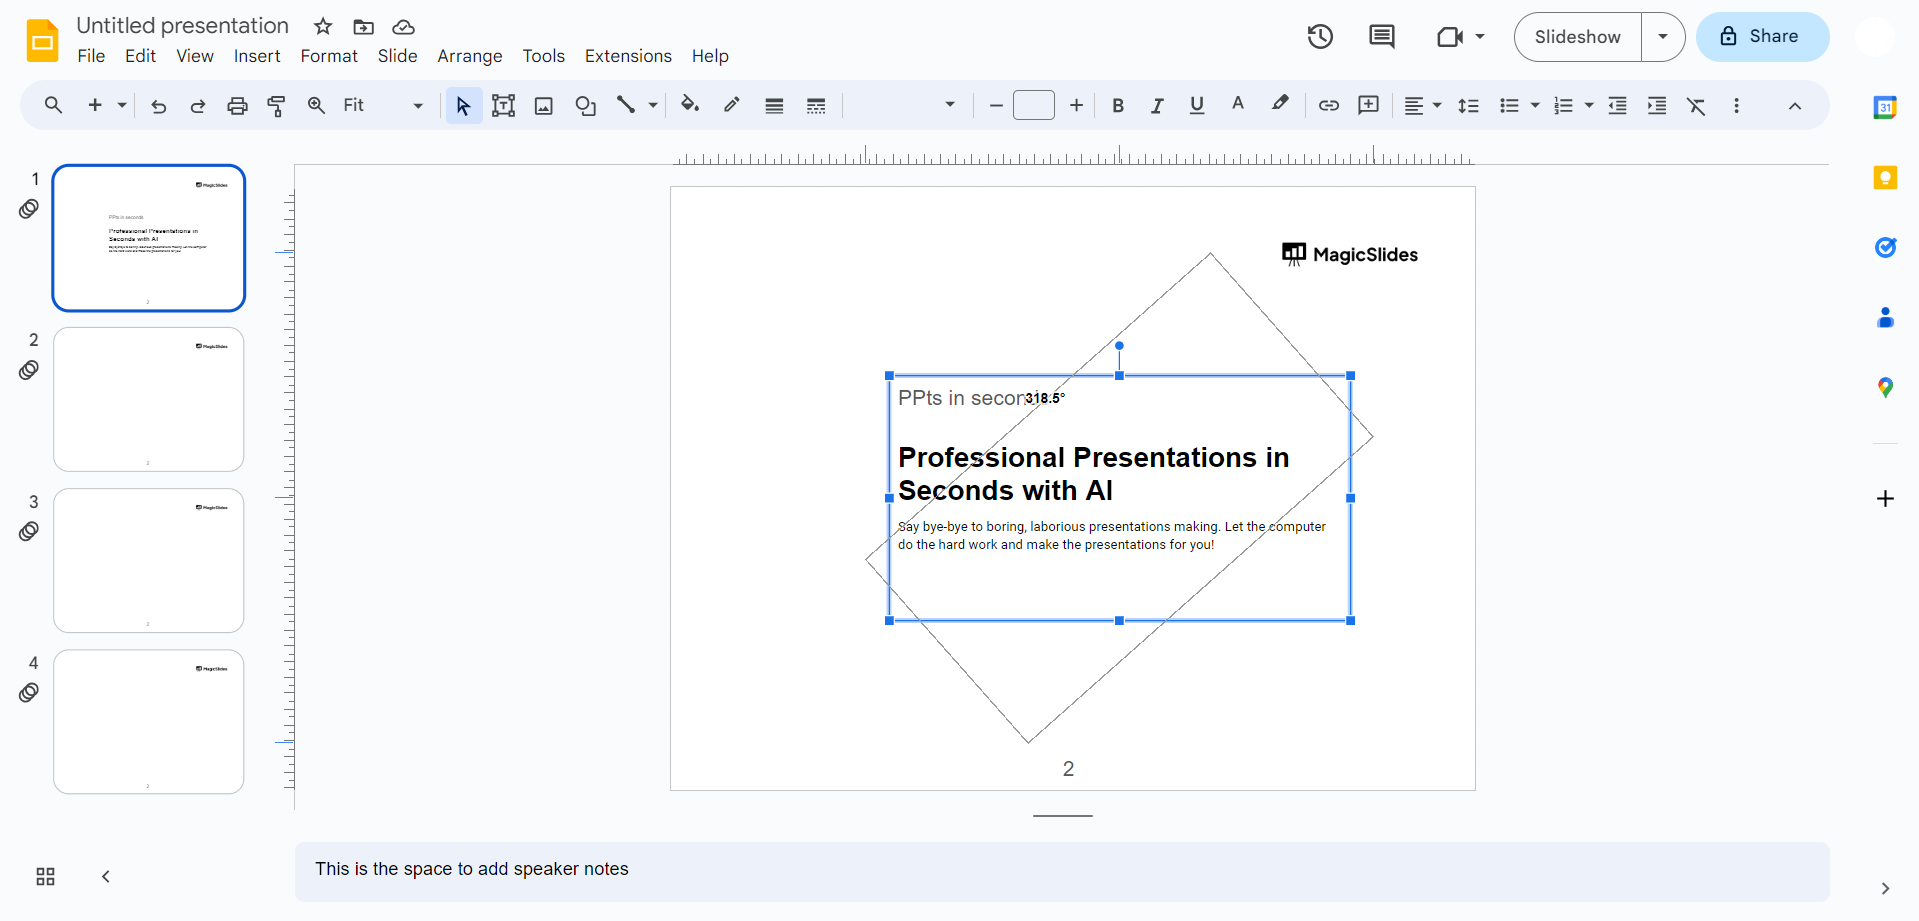The width and height of the screenshot is (1919, 921).
Task: Select the Shape tool
Action: pos(586,105)
